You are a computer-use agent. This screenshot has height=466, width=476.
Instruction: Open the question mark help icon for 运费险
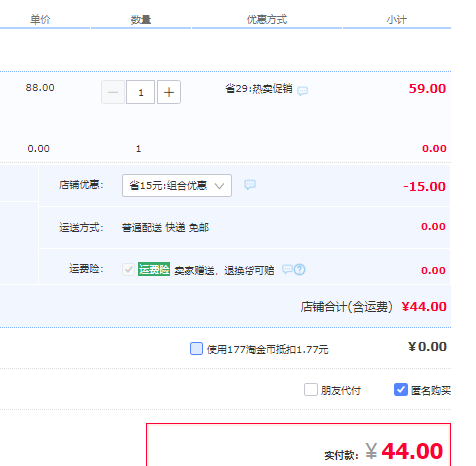click(300, 269)
